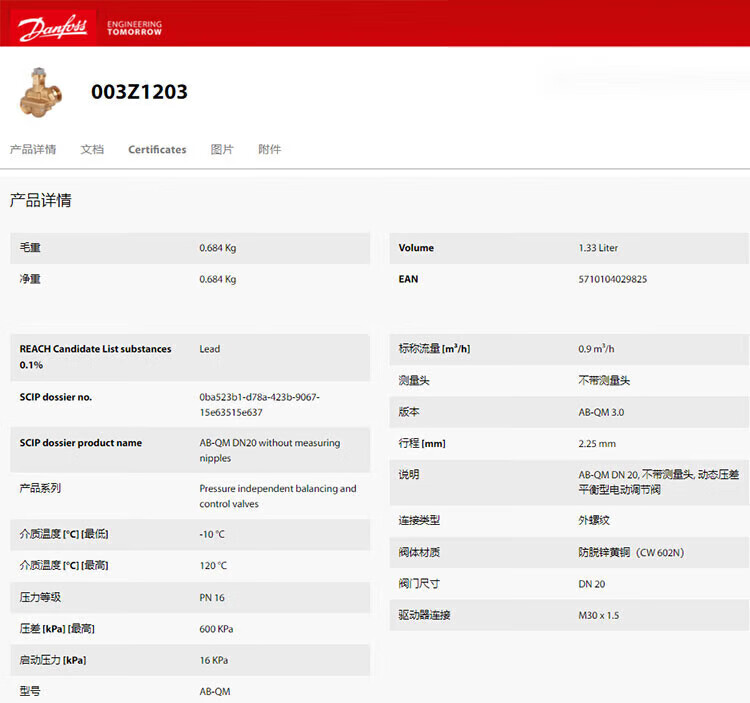Screen dimensions: 750x703
Task: Switch to the 产品详情 tab
Action: 33,149
